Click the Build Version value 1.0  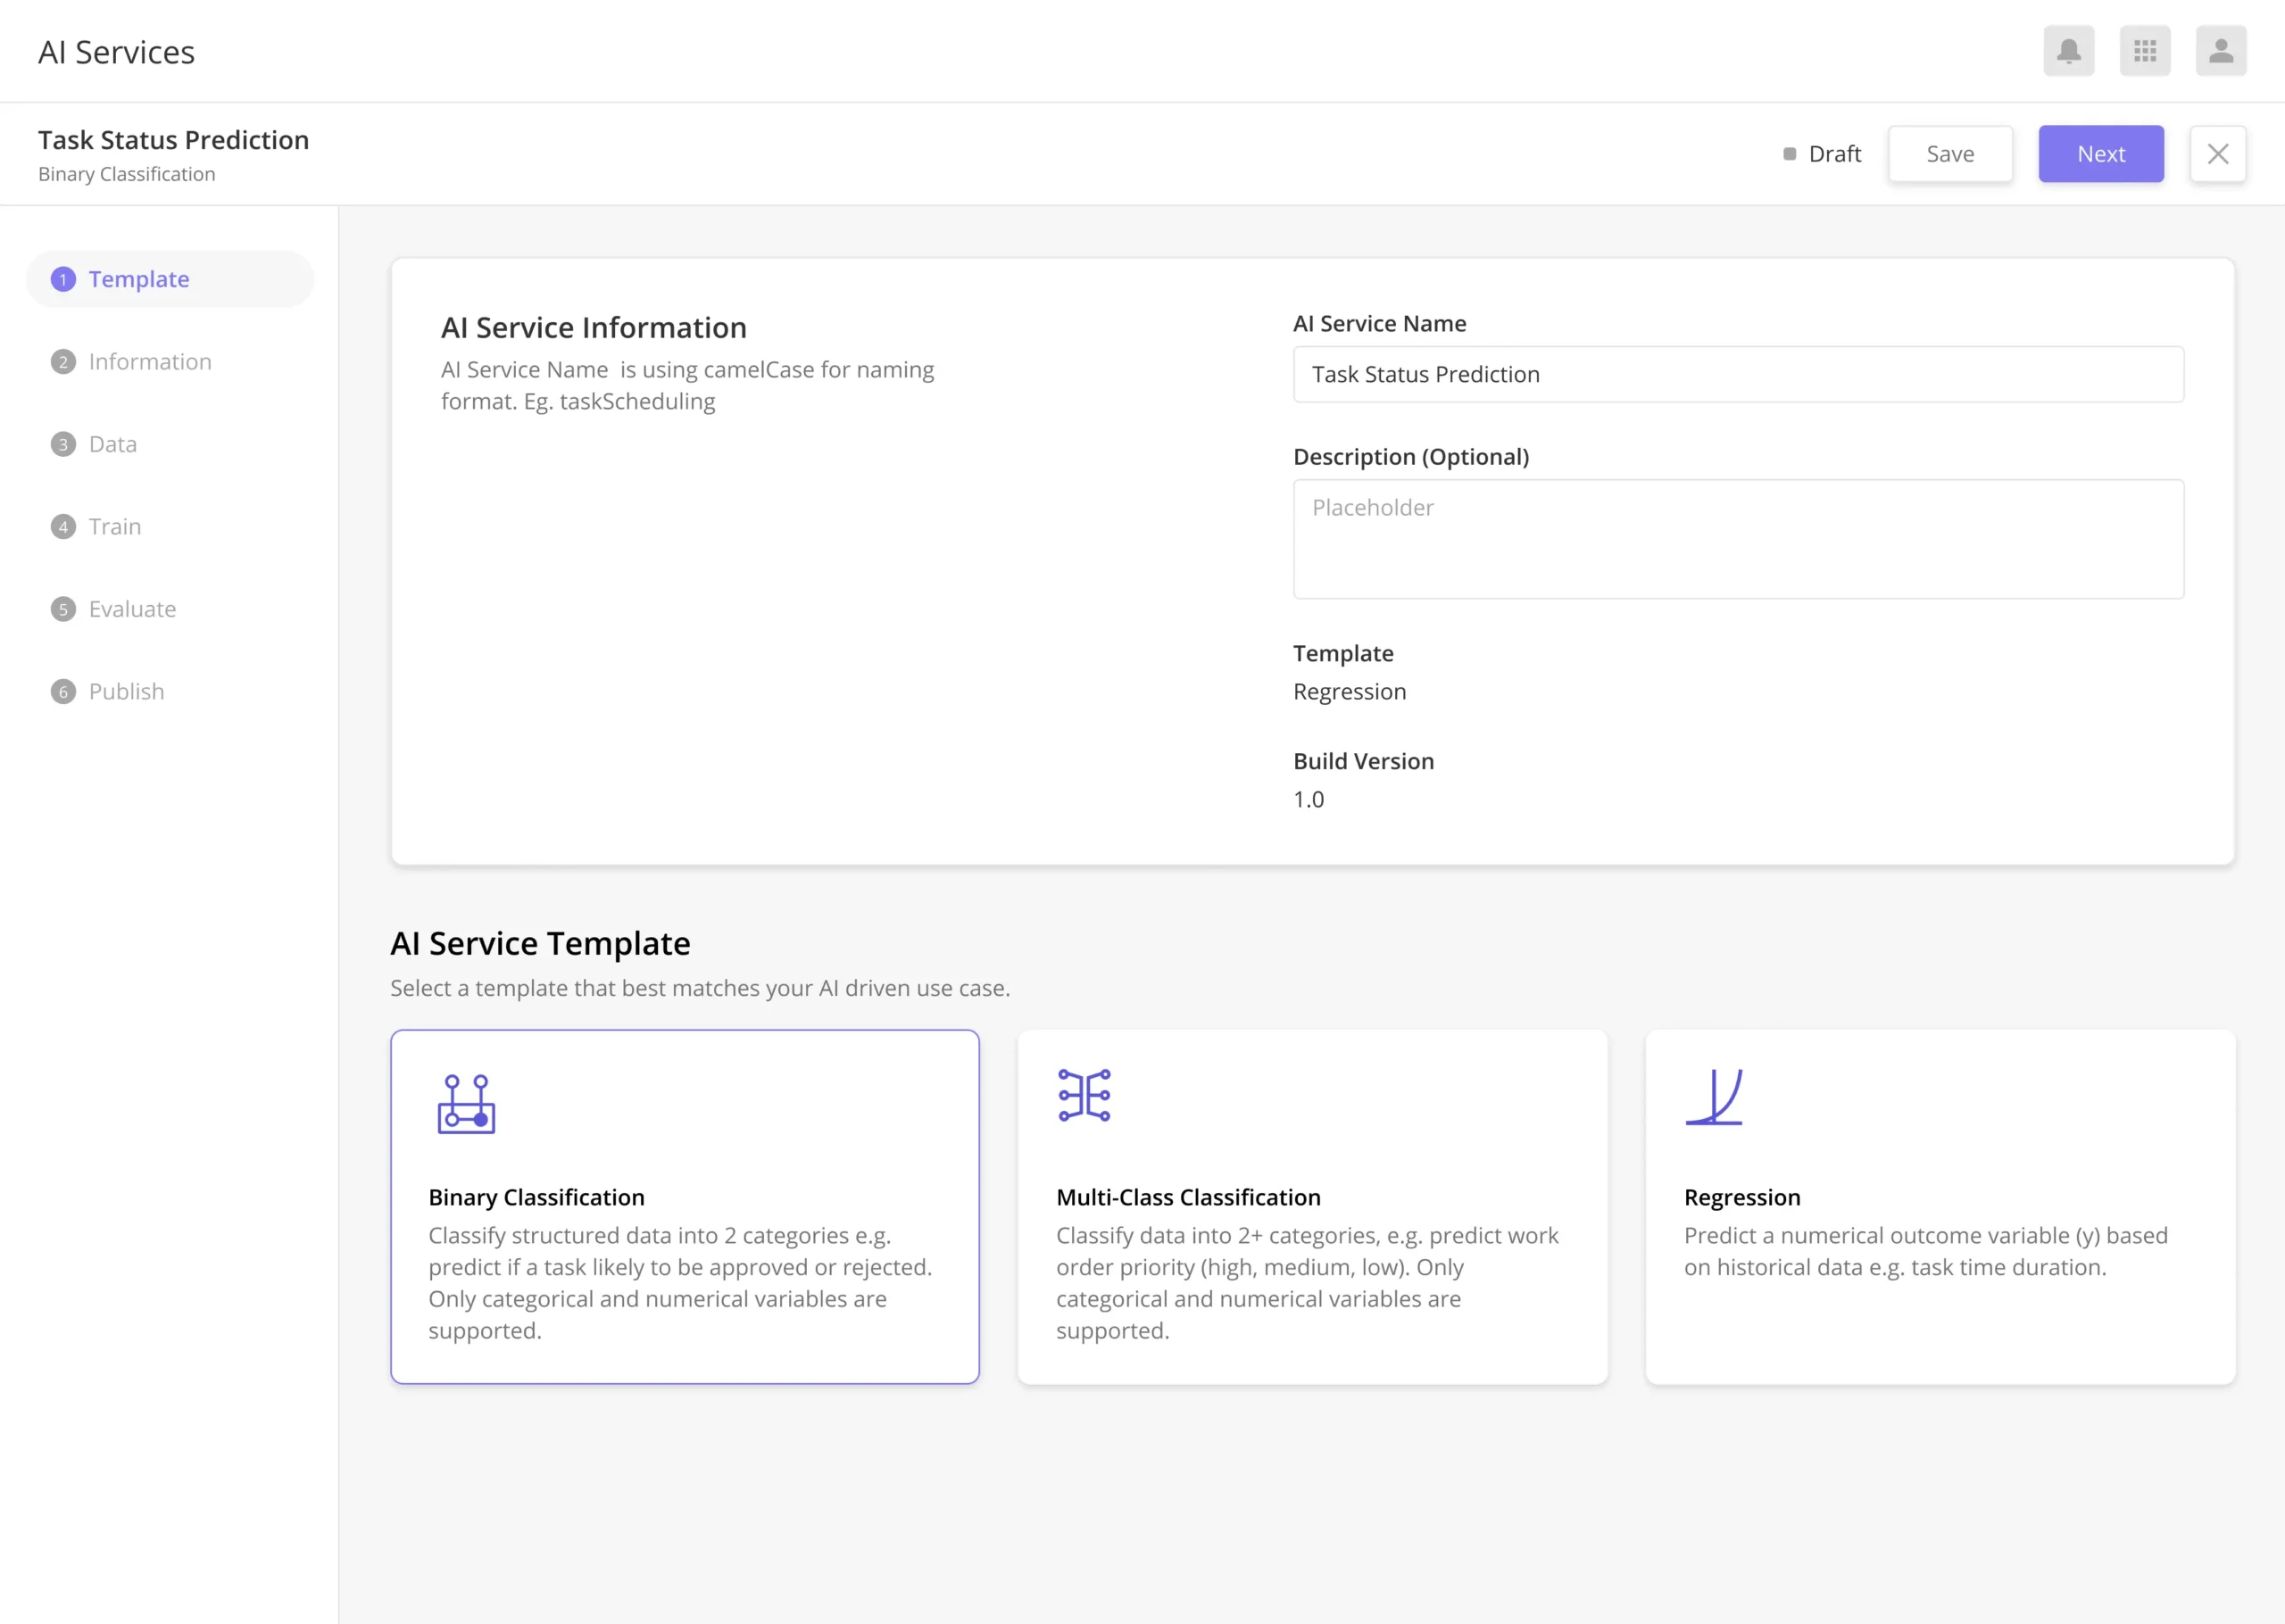(1308, 800)
